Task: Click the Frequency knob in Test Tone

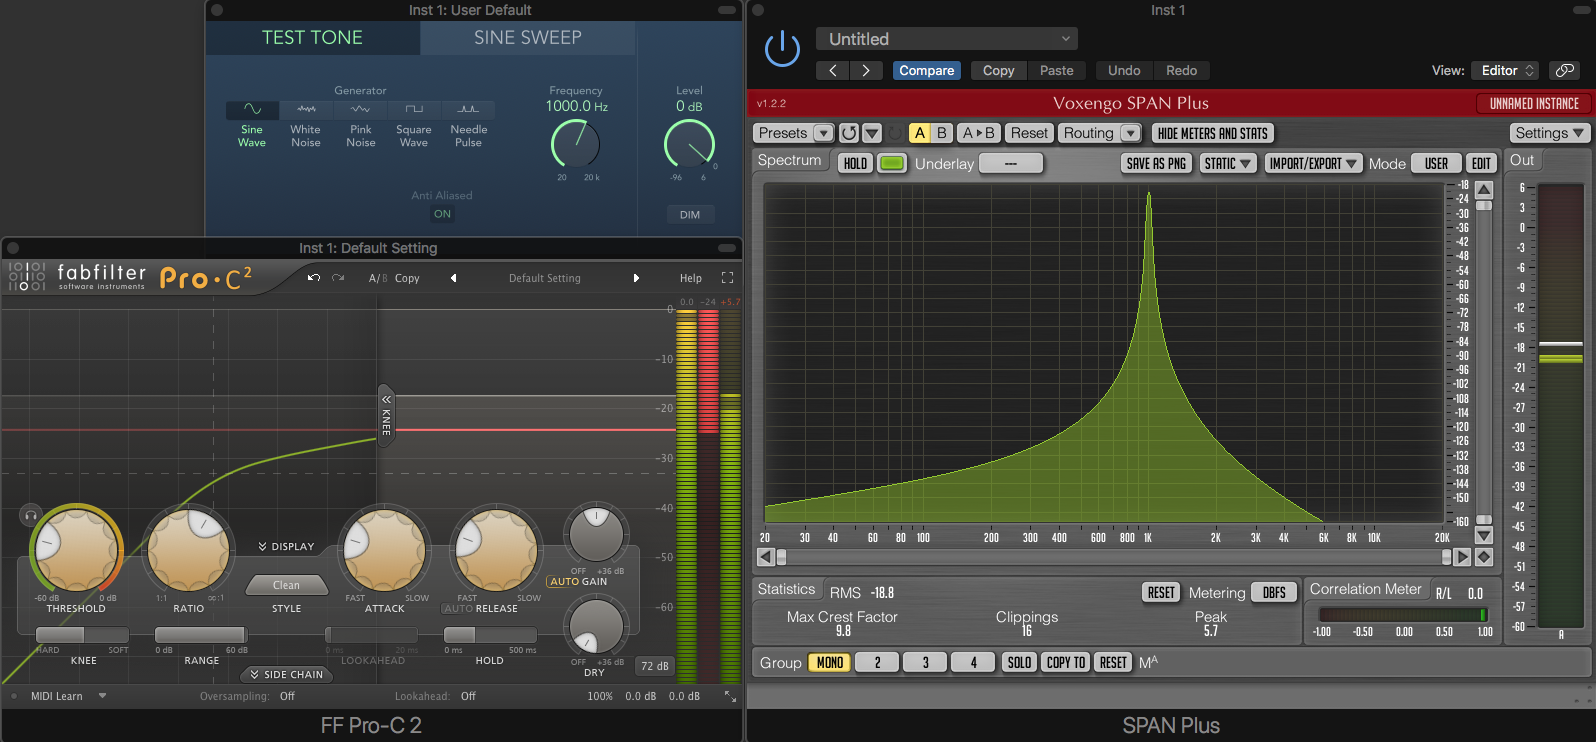Action: coord(576,144)
